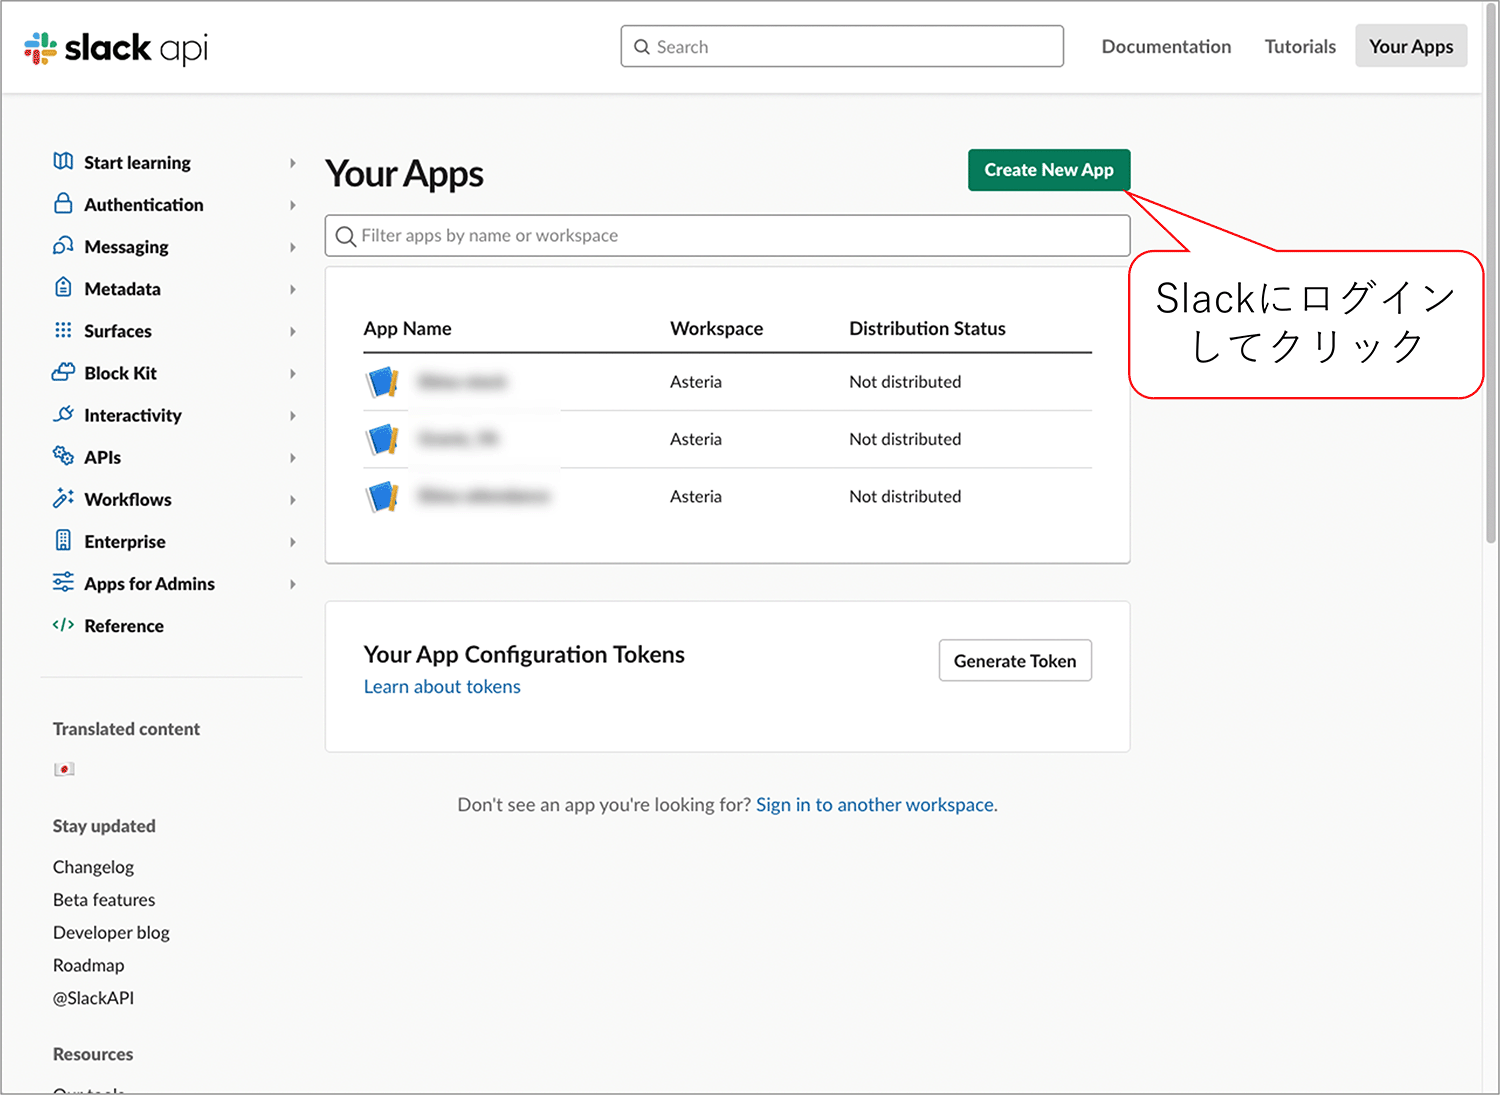Screen dimensions: 1500x1095
Task: Expand the APIs section arrow
Action: pyautogui.click(x=292, y=457)
